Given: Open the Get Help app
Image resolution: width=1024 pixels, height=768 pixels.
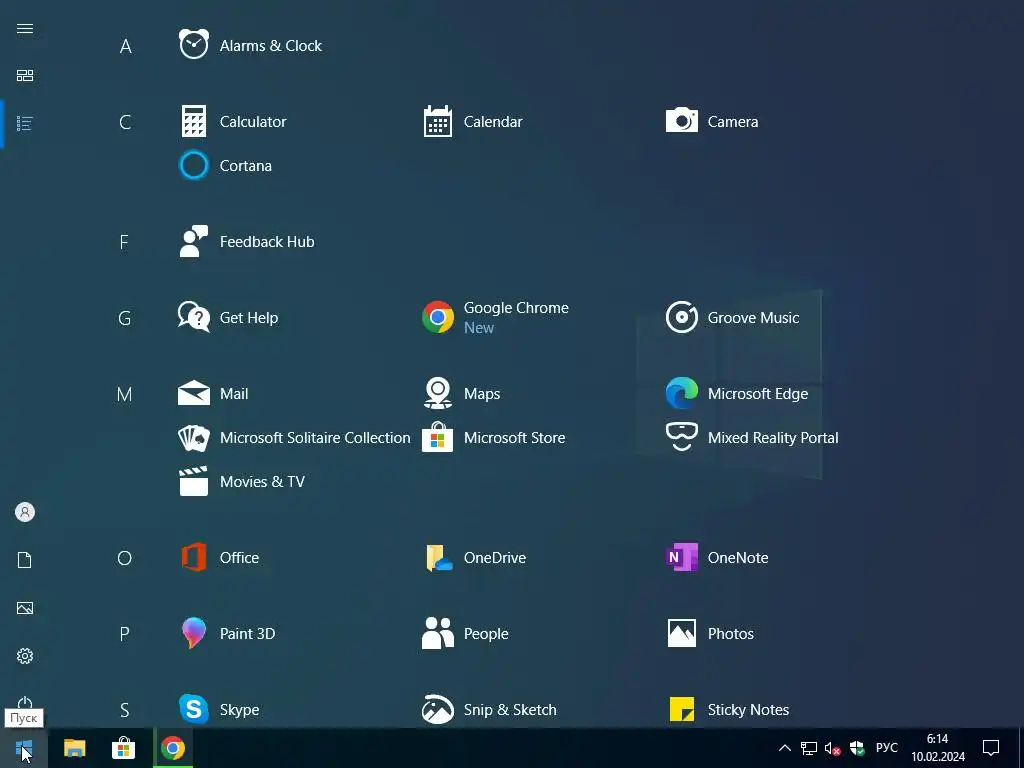Looking at the screenshot, I should (x=229, y=317).
